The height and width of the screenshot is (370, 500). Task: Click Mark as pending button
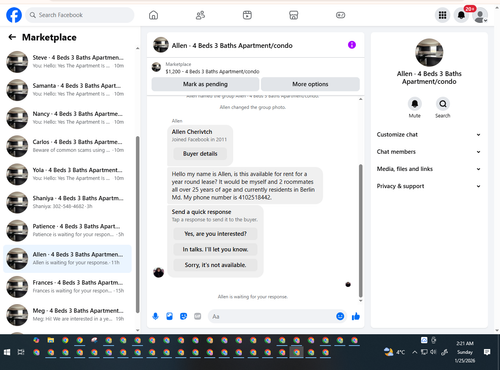(x=205, y=84)
